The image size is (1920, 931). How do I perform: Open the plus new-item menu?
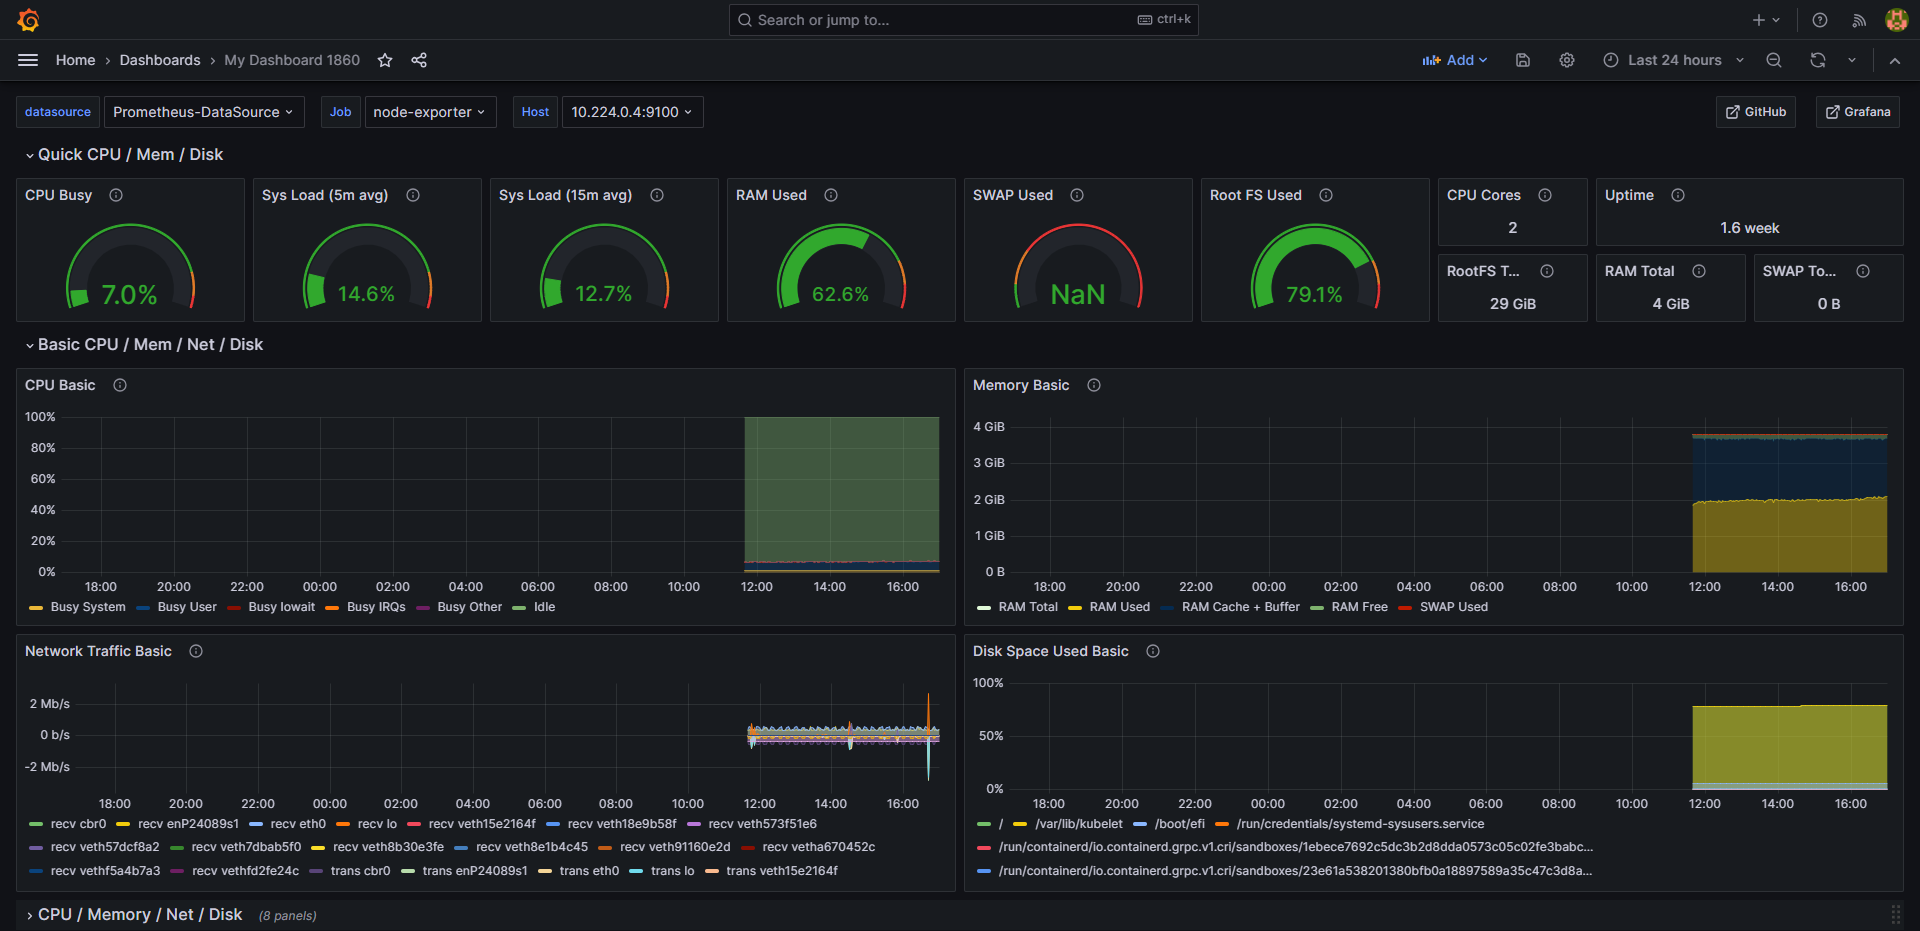(x=1766, y=20)
